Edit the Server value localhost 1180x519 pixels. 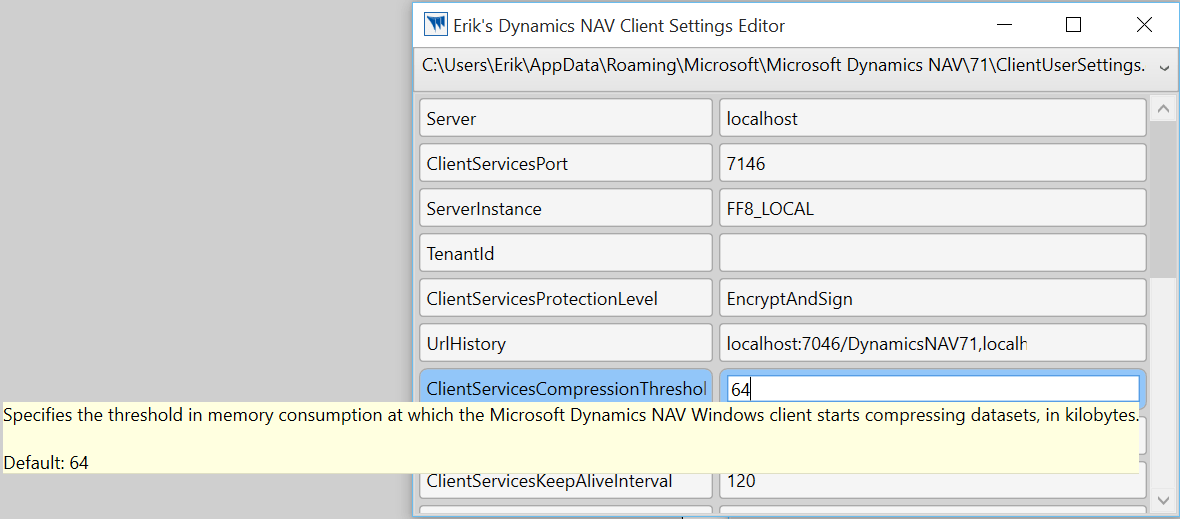[932, 118]
